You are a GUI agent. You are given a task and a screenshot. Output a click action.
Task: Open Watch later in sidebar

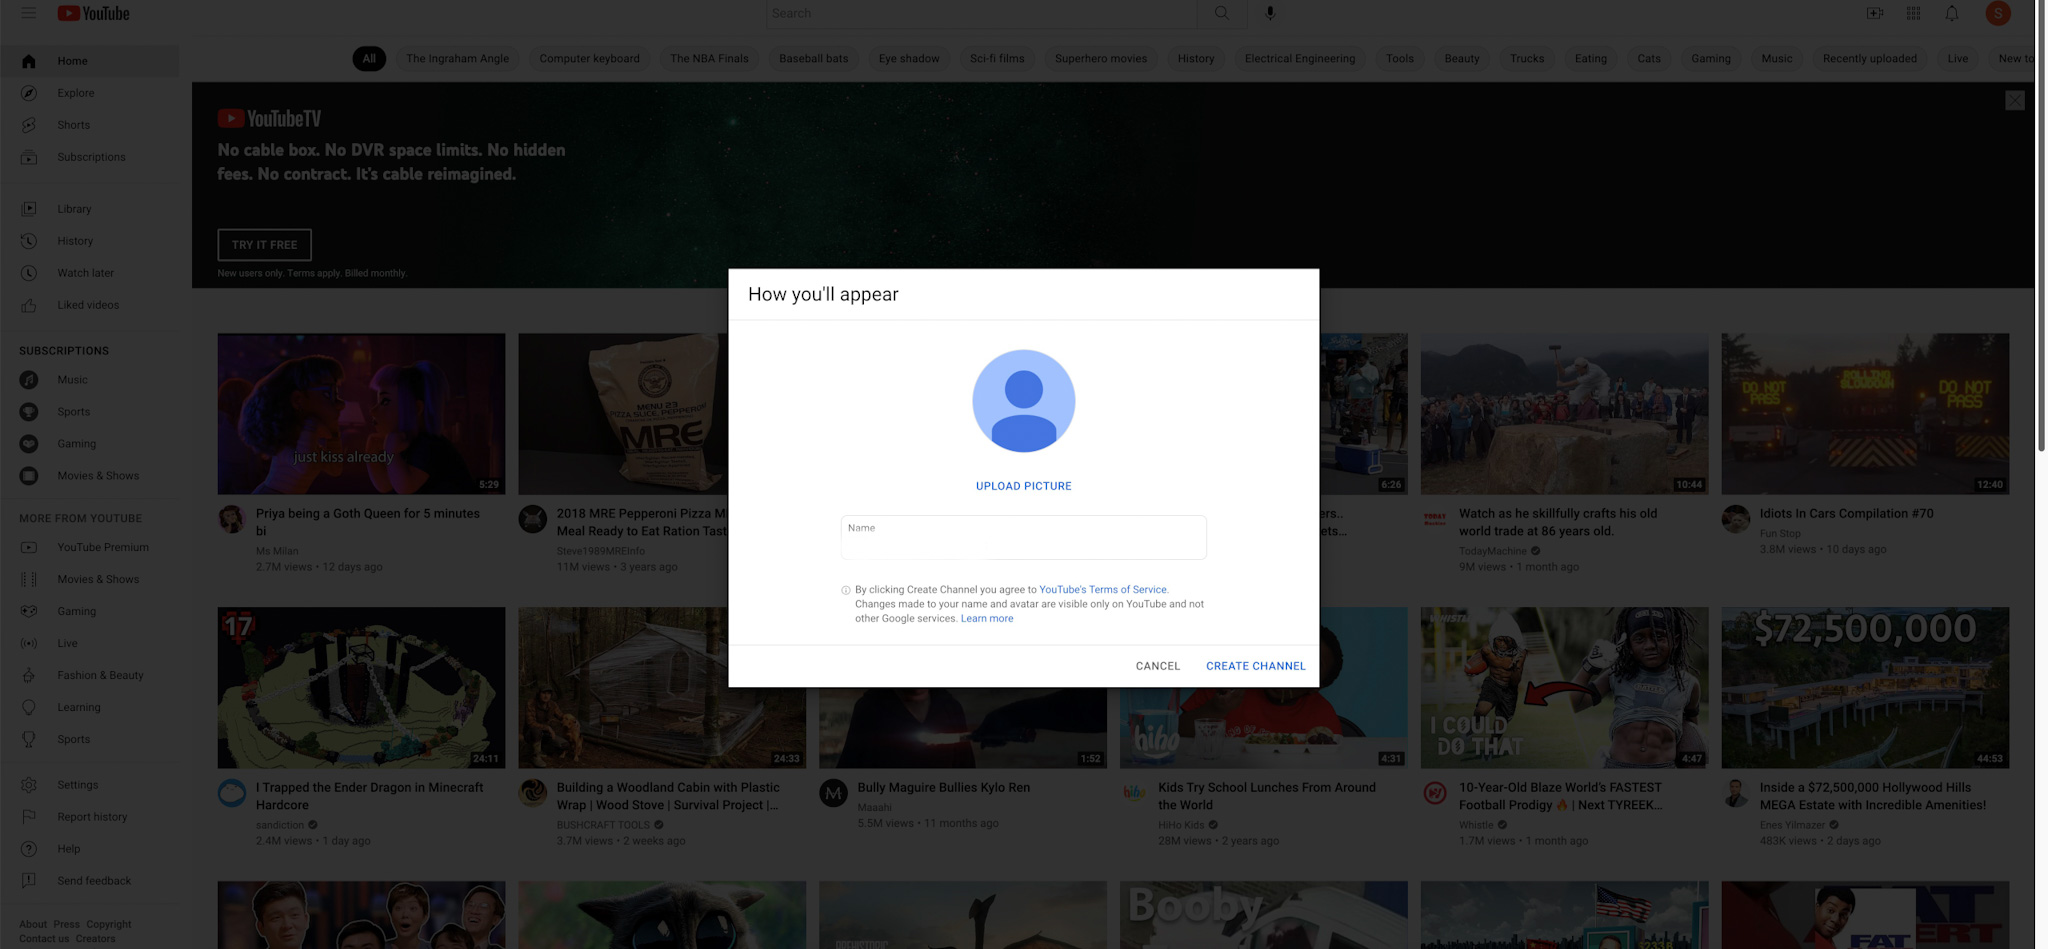click(90, 273)
